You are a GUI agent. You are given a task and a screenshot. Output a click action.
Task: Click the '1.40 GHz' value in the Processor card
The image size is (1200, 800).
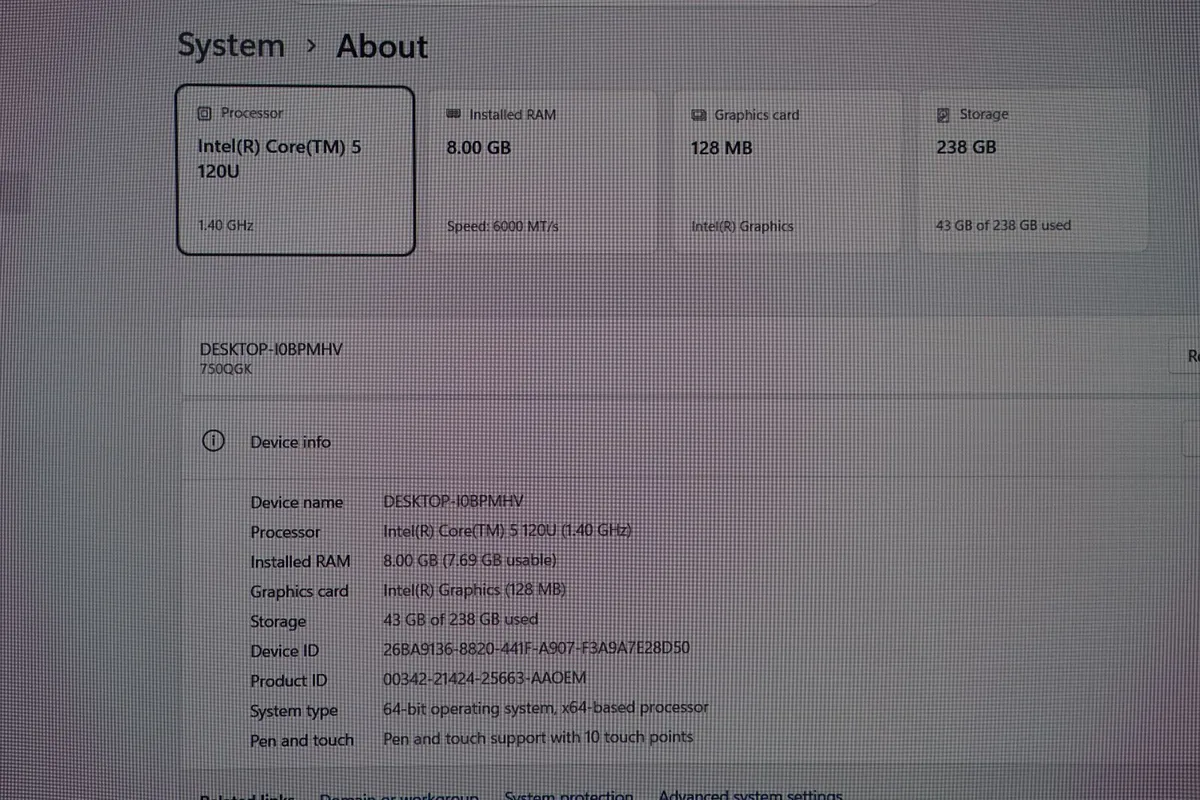(225, 225)
